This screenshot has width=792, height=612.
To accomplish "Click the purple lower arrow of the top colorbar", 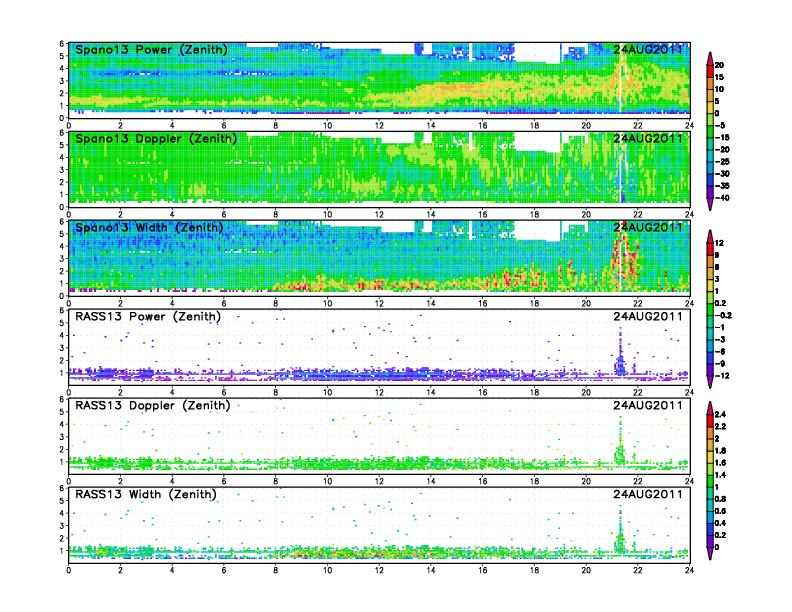I will [710, 204].
